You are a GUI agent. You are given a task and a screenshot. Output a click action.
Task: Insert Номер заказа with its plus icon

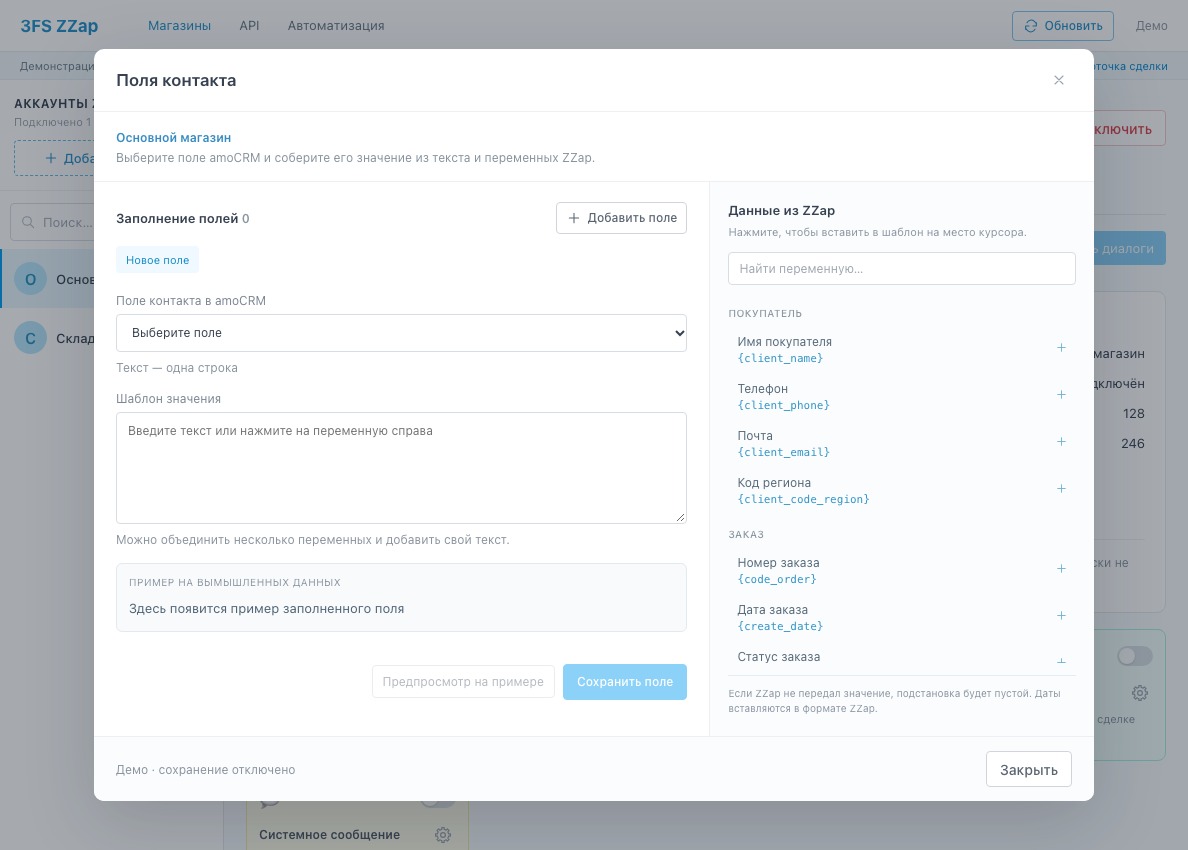click(1061, 569)
